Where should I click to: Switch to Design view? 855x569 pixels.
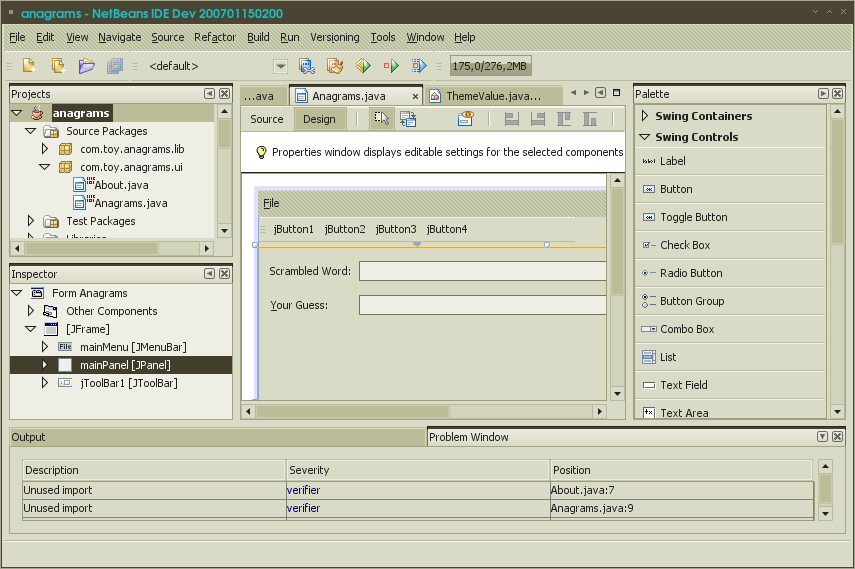[x=320, y=119]
